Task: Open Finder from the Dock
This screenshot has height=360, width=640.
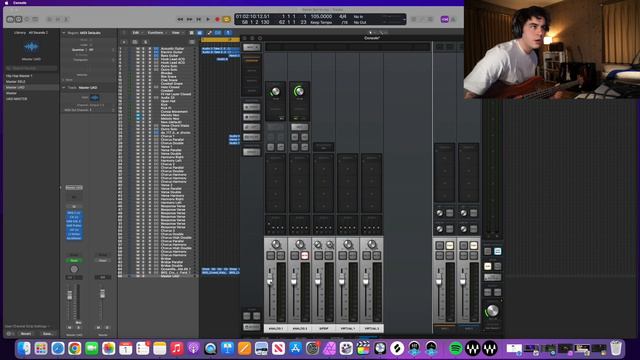Action: coord(24,348)
